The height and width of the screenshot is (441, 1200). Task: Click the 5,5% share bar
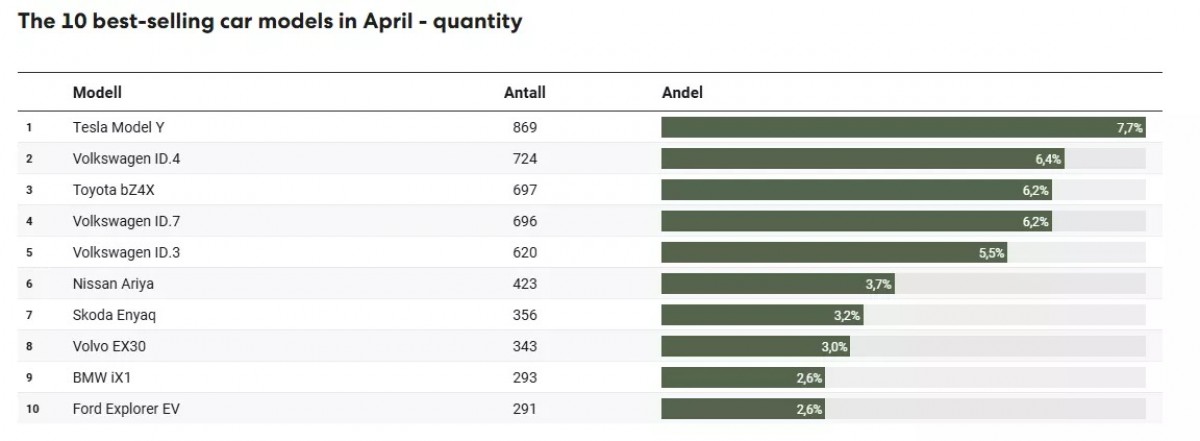[834, 253]
